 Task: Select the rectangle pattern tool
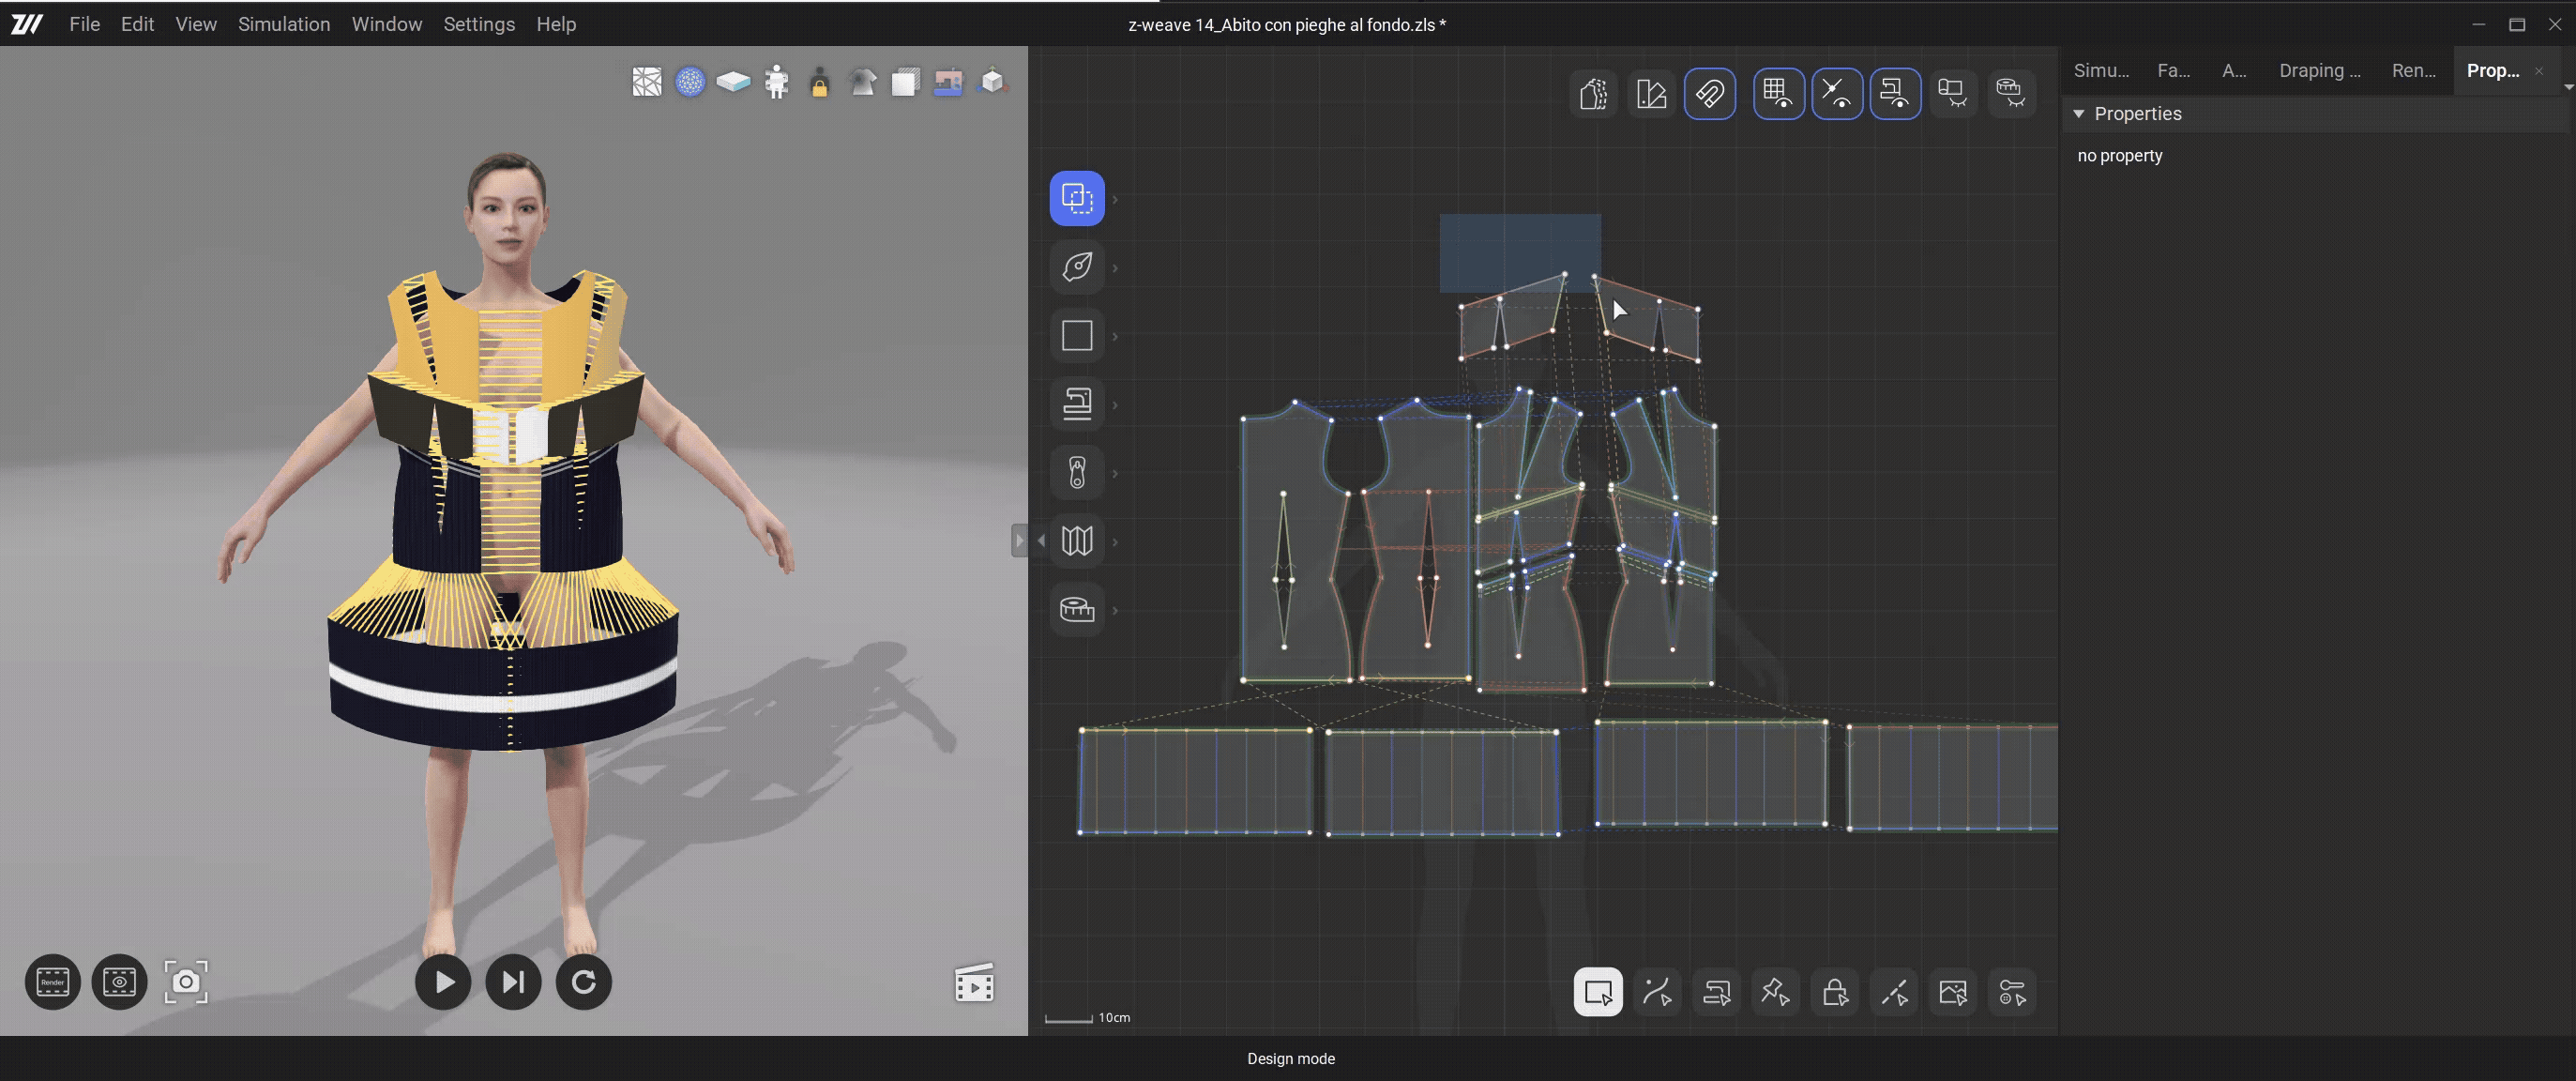pyautogui.click(x=1076, y=335)
